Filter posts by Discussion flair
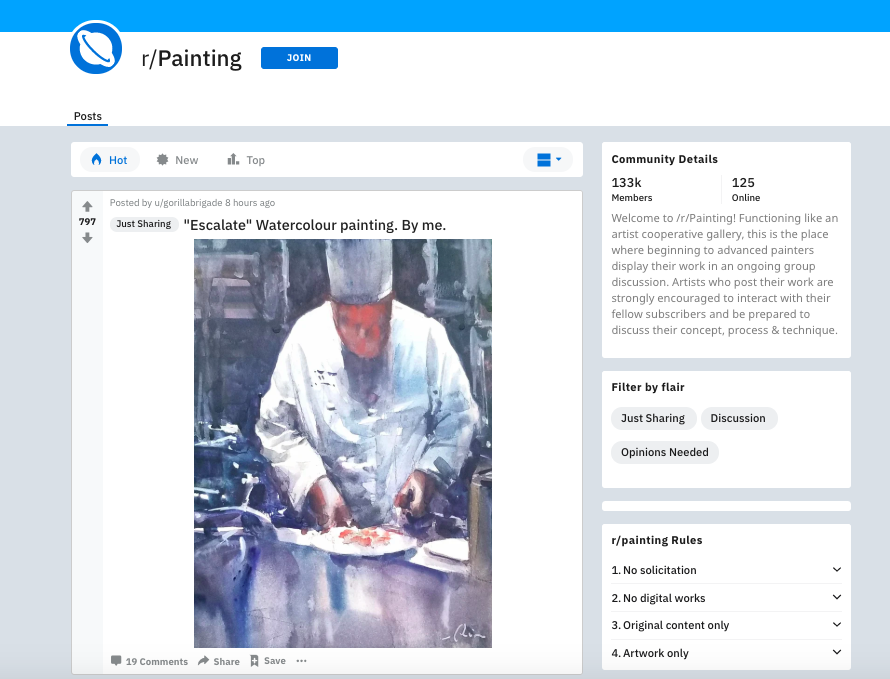 tap(738, 418)
